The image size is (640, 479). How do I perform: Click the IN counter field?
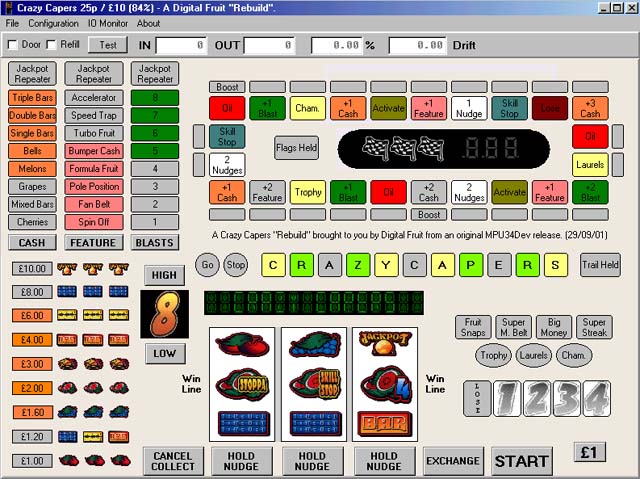181,45
